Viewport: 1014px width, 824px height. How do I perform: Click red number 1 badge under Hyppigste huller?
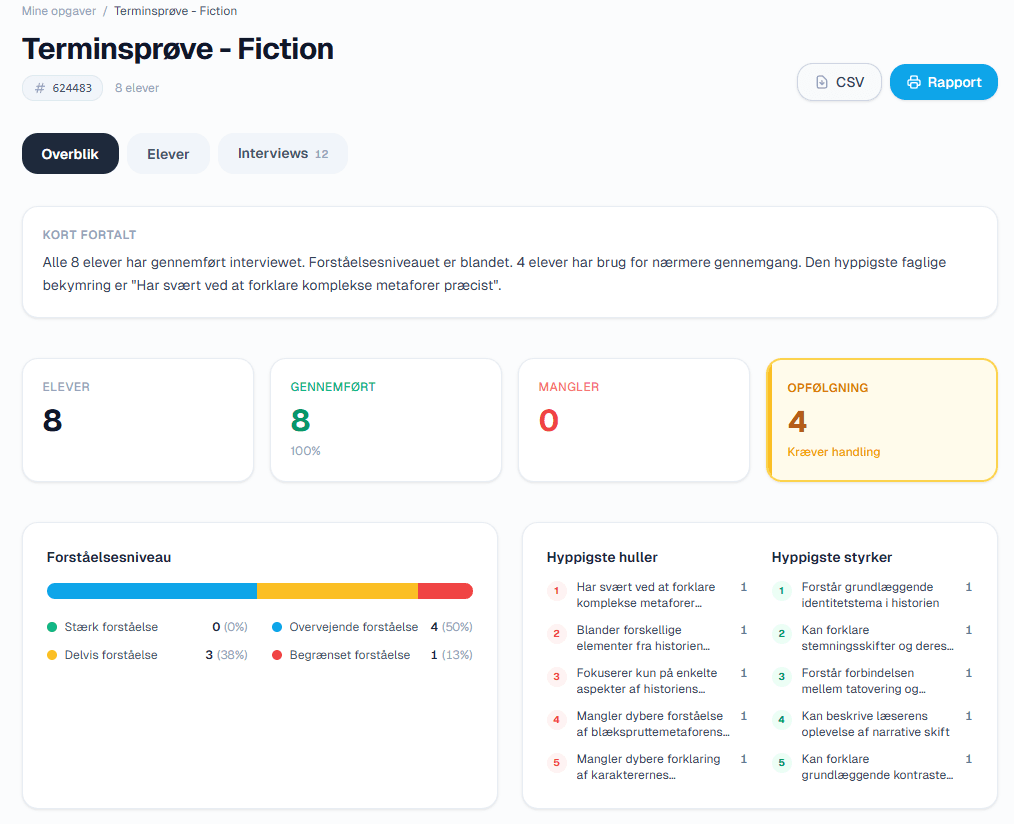click(x=557, y=591)
